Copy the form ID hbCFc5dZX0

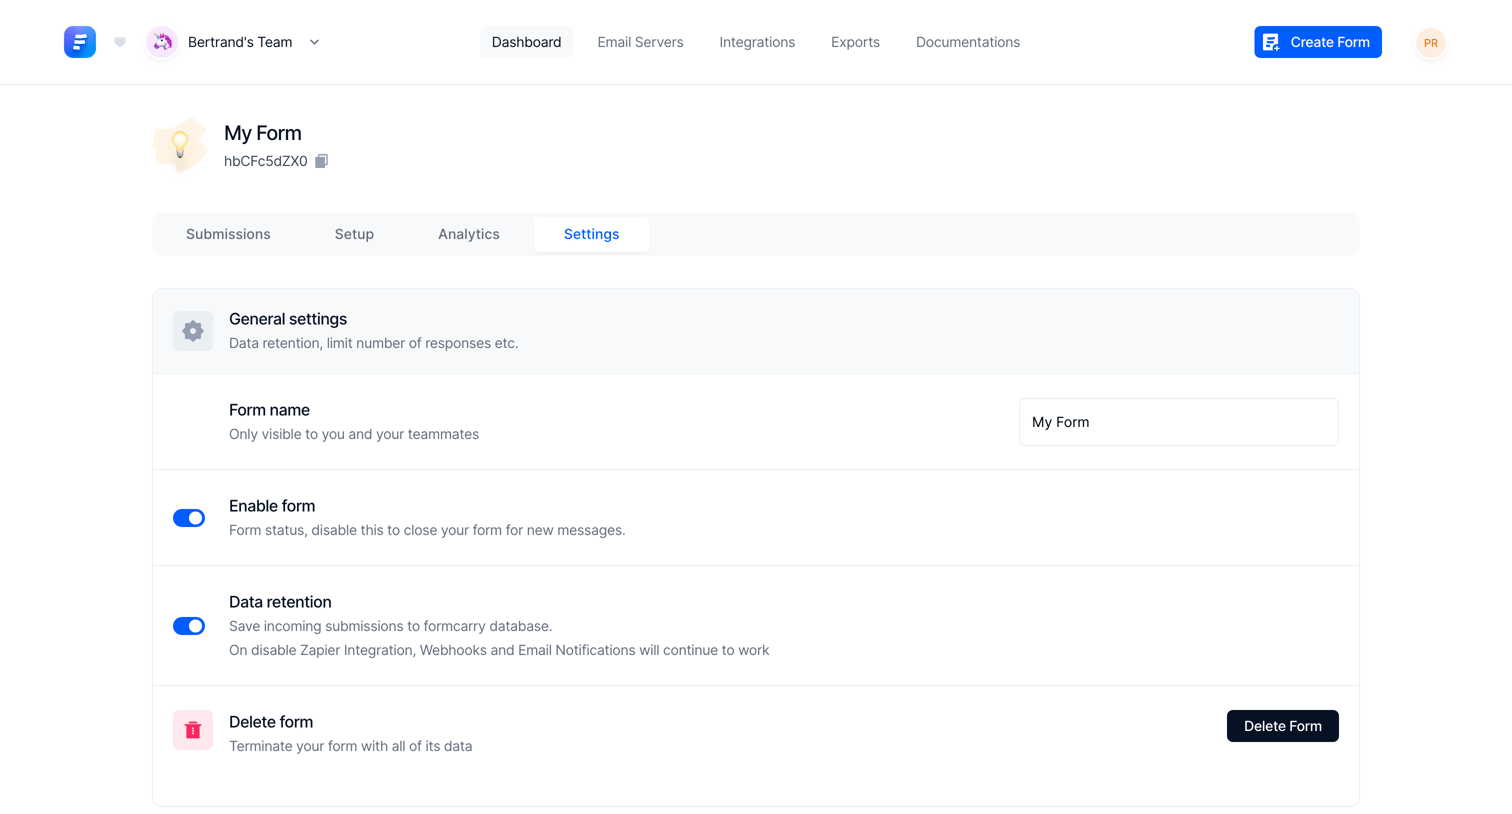click(x=321, y=161)
